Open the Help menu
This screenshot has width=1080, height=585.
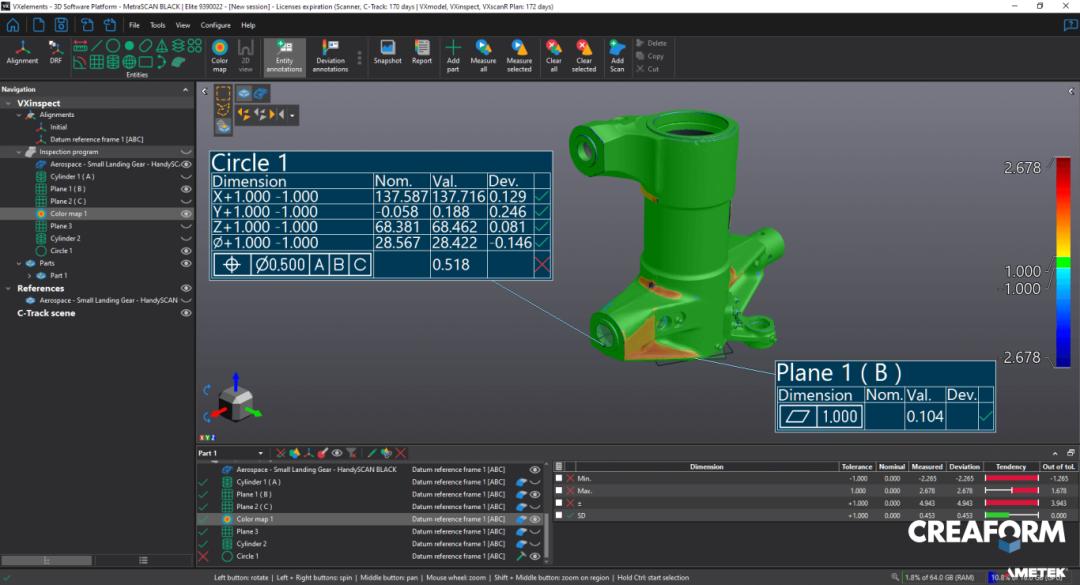[248, 25]
